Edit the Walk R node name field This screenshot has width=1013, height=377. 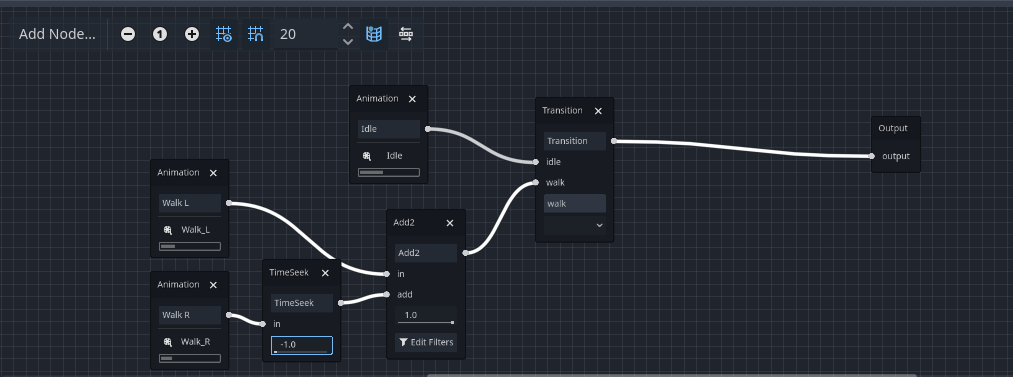tap(190, 315)
